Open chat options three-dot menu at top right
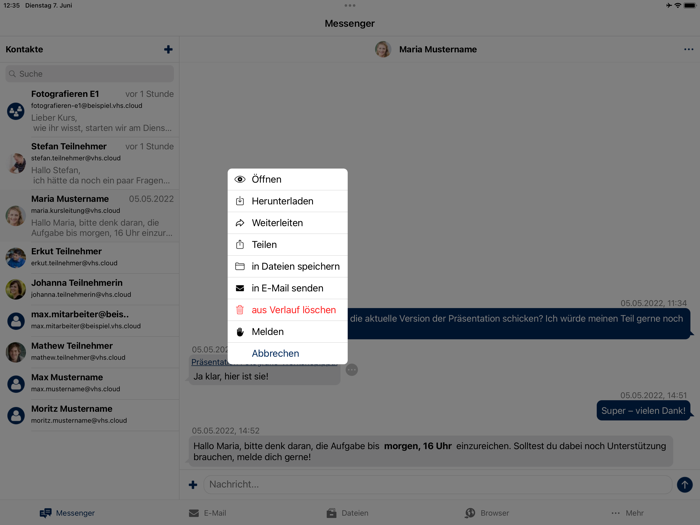Image resolution: width=700 pixels, height=525 pixels. click(688, 50)
